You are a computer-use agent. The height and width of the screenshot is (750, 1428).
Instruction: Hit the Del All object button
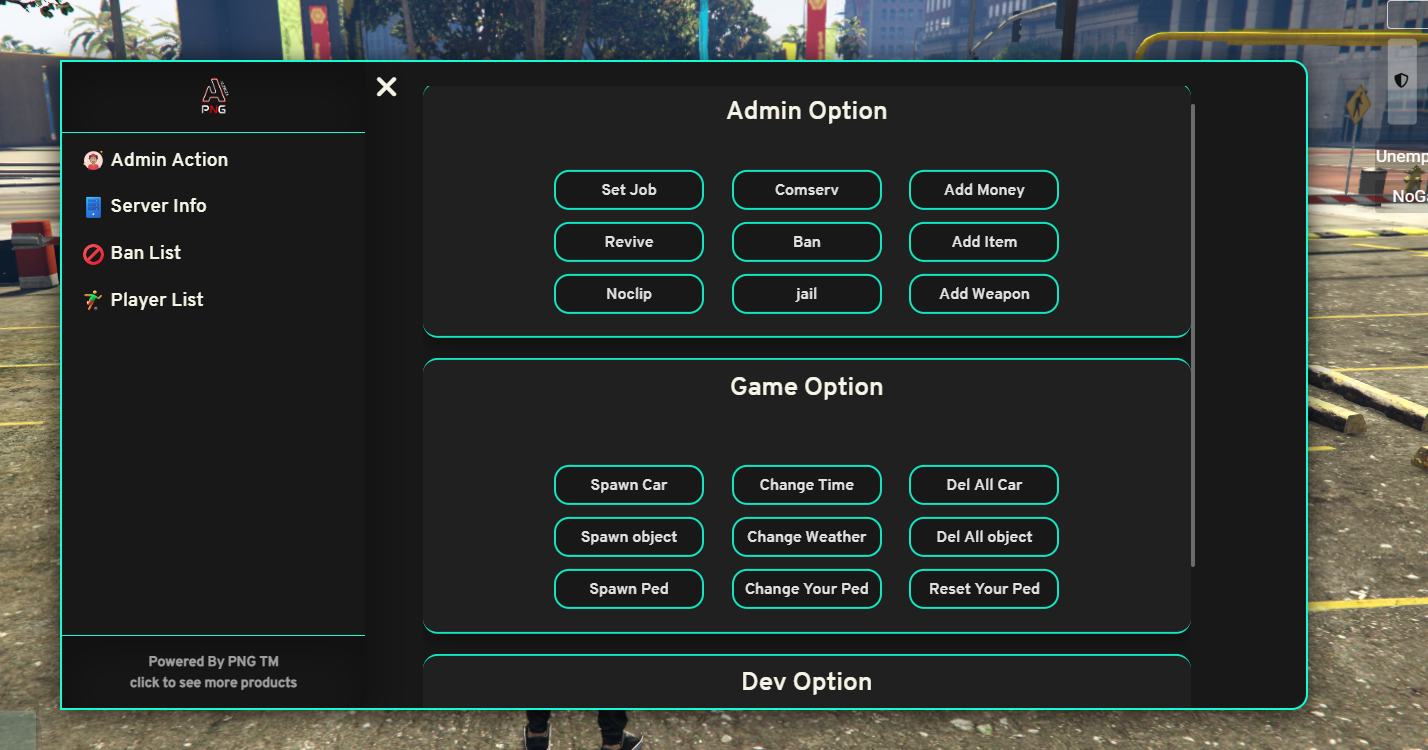coord(984,537)
